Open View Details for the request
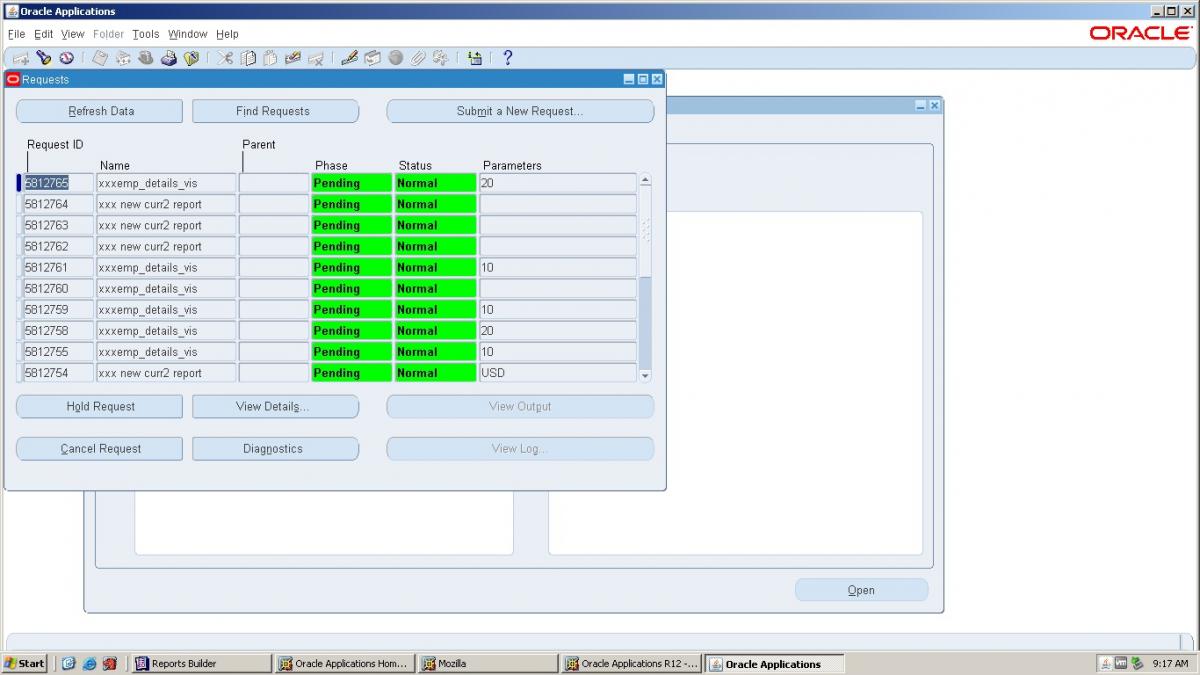 pos(275,407)
